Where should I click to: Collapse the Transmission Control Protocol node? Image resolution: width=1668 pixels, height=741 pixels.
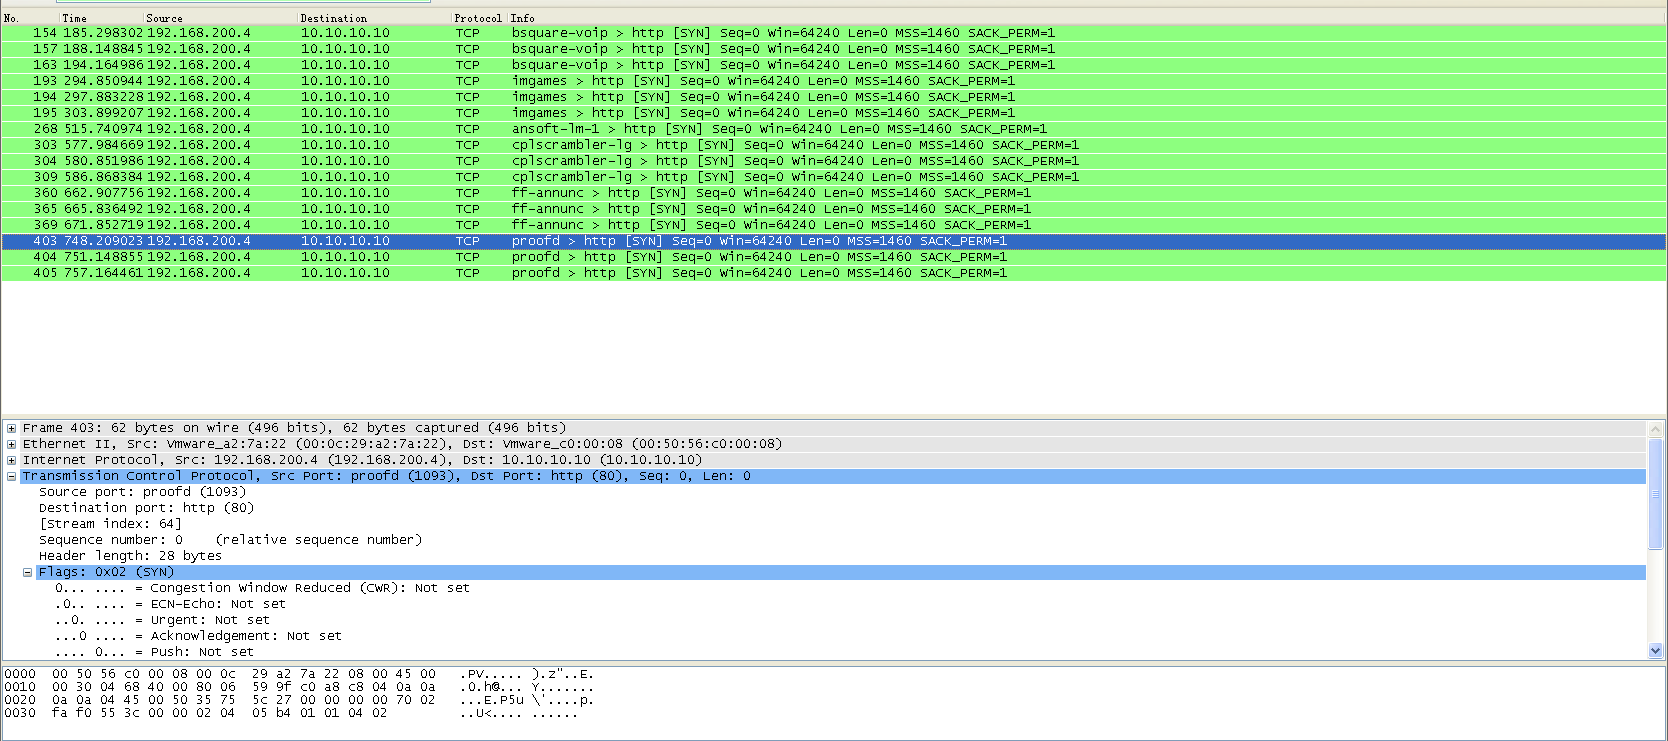(x=11, y=476)
